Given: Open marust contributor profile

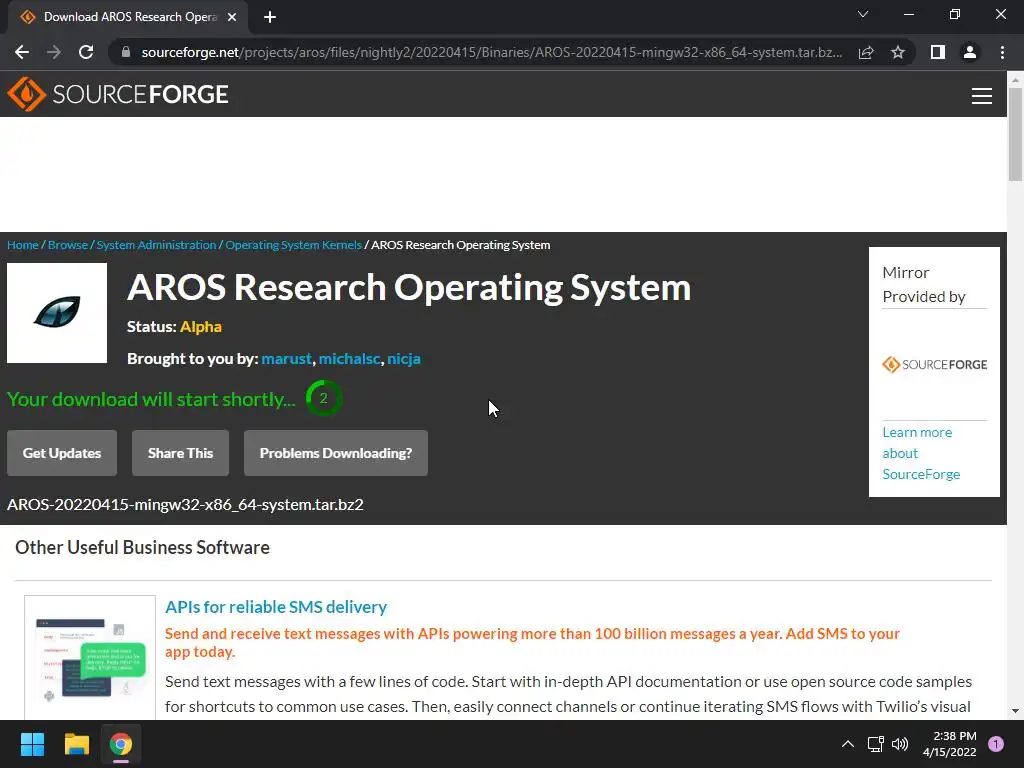Looking at the screenshot, I should tap(287, 359).
